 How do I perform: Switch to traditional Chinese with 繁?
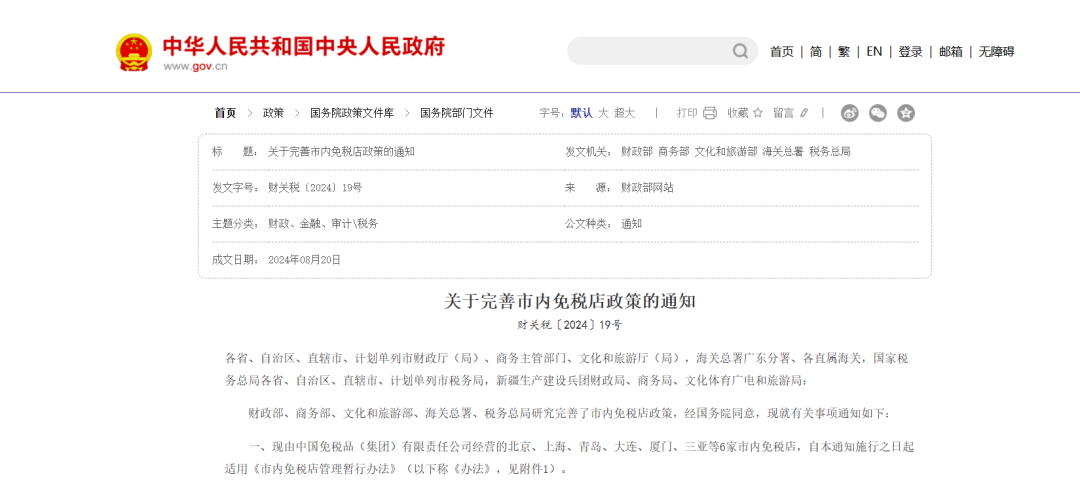(844, 52)
